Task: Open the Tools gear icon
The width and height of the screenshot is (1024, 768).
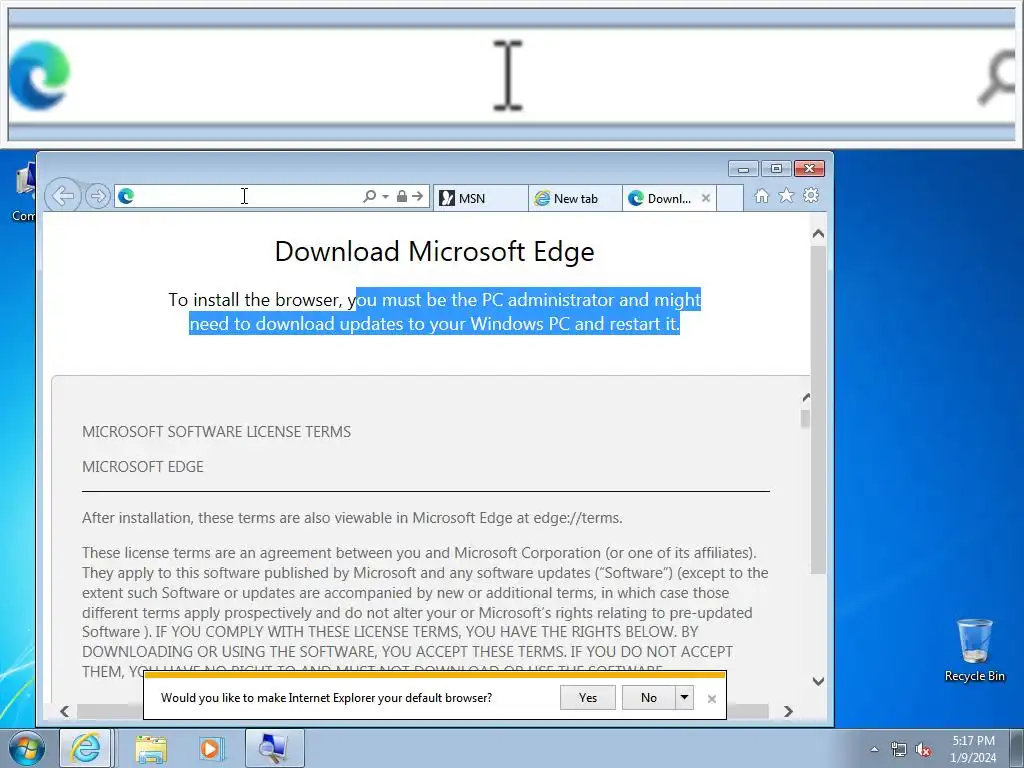Action: pos(811,195)
